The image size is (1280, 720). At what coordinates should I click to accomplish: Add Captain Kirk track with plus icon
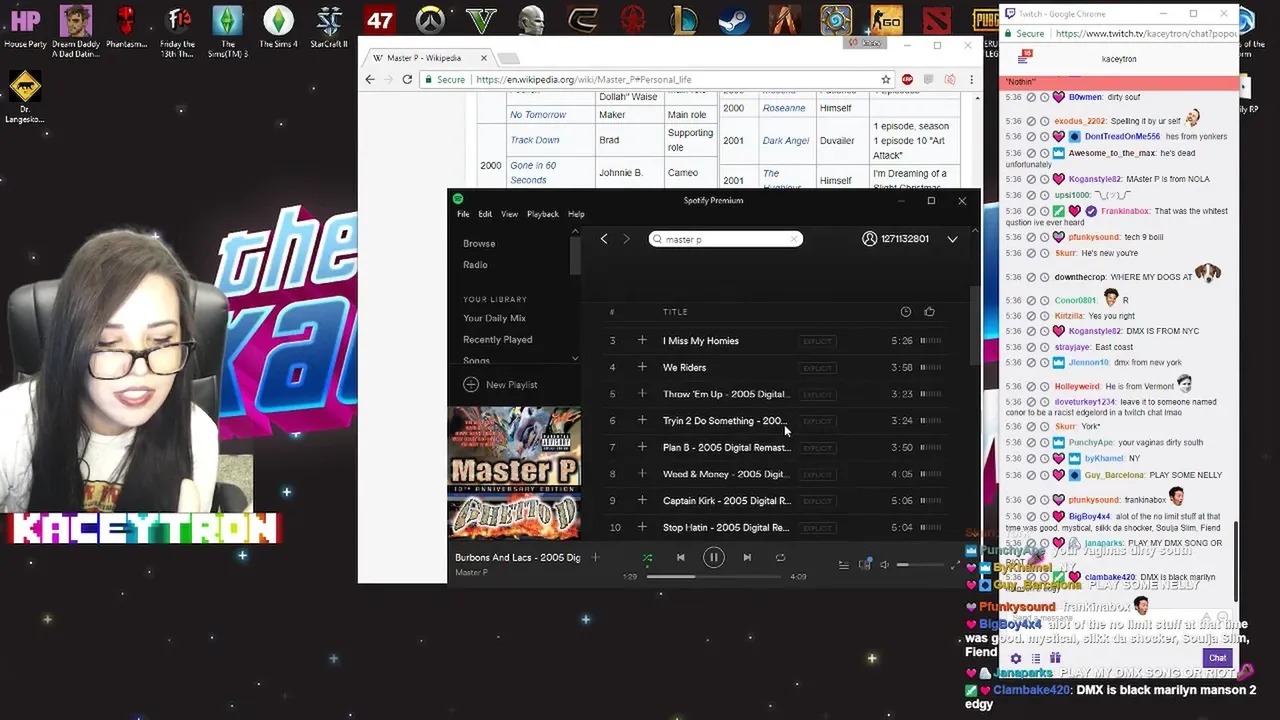tap(642, 501)
